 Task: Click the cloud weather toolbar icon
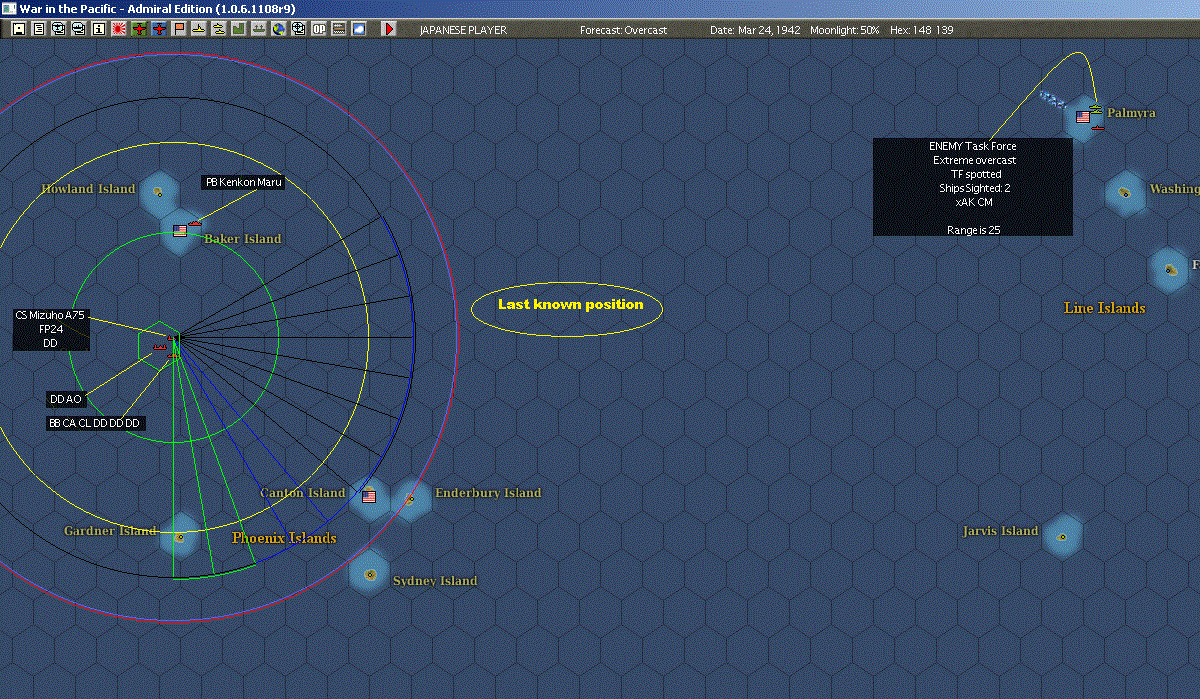pyautogui.click(x=359, y=29)
